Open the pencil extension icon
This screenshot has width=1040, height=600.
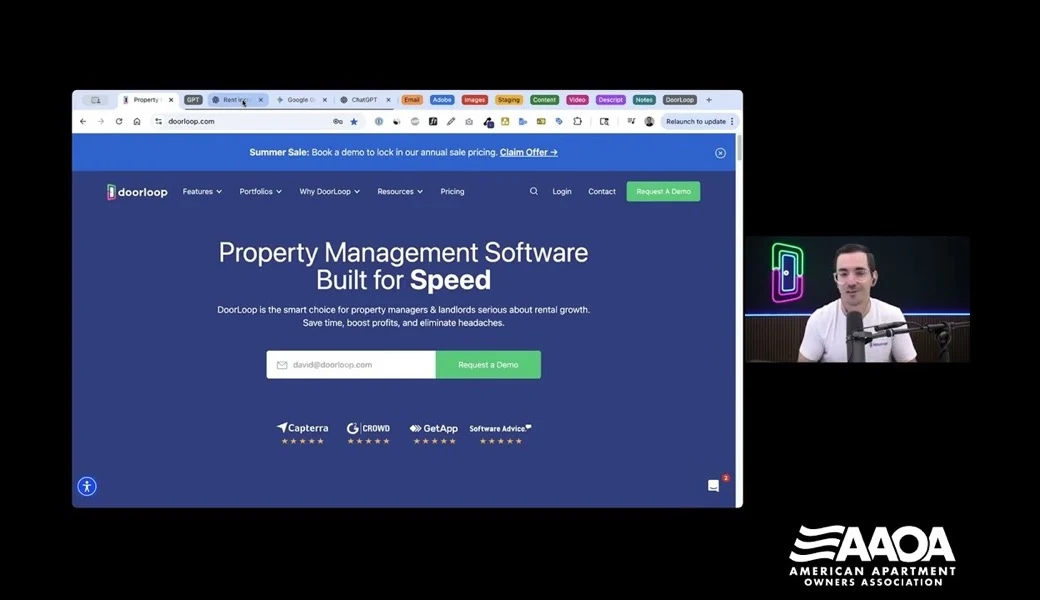451,121
